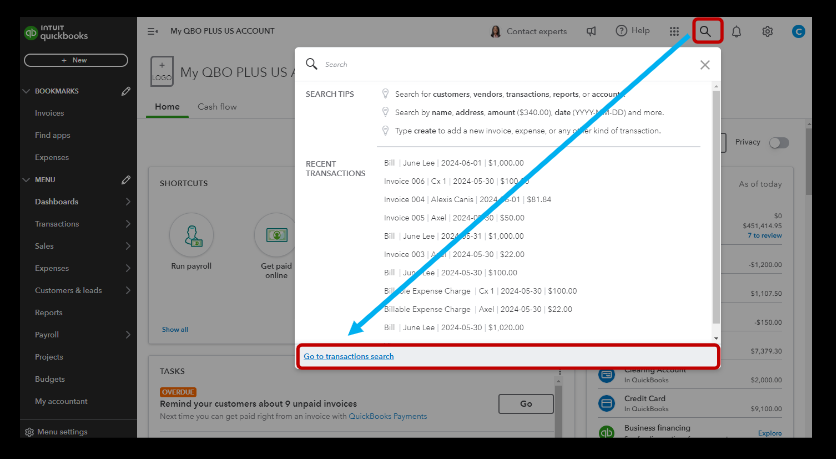Collapse the BOOKMARKS section
Image resolution: width=836 pixels, height=459 pixels.
pyautogui.click(x=26, y=91)
